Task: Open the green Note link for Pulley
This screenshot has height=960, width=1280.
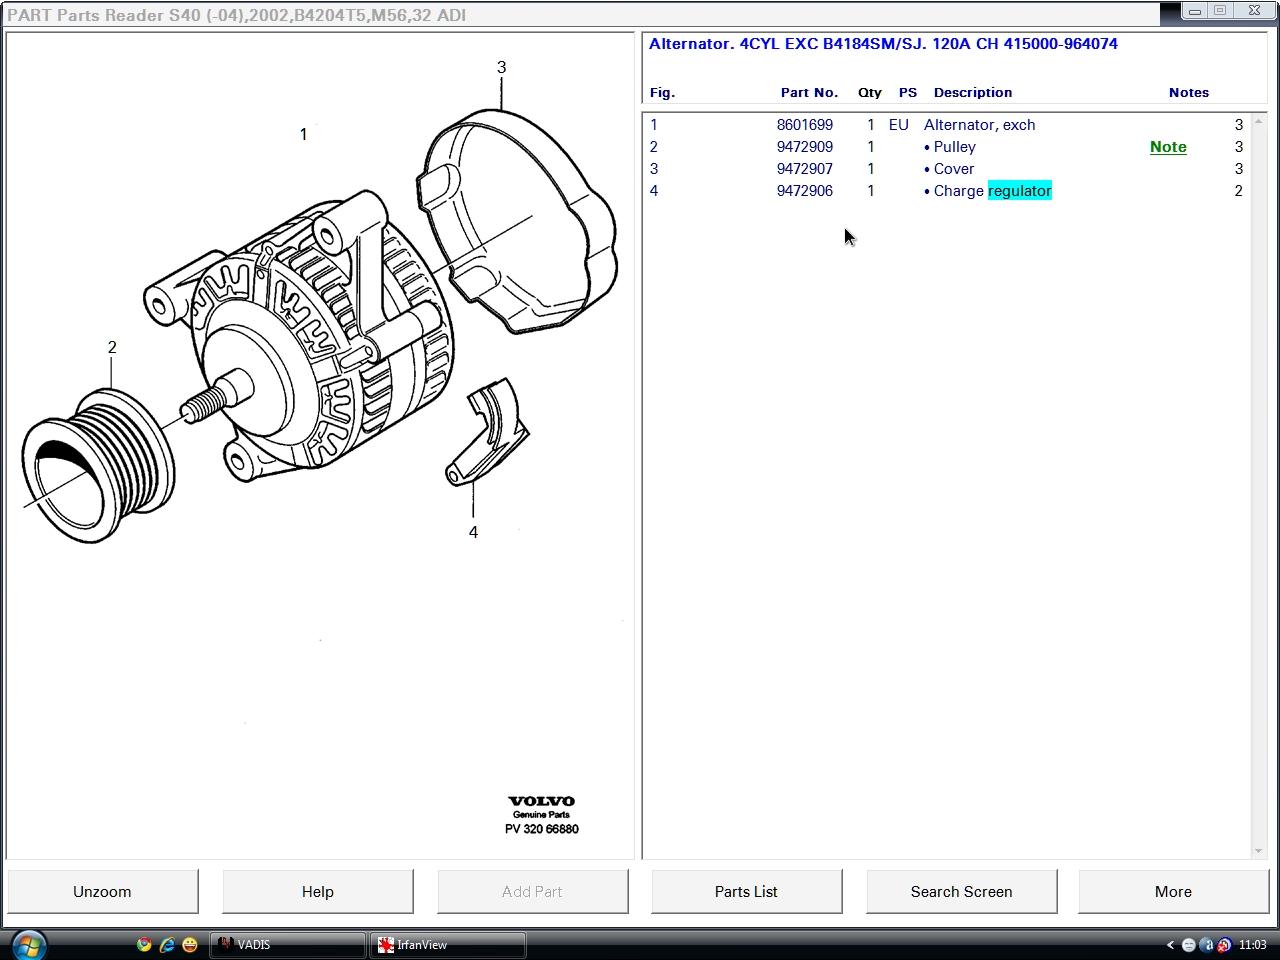Action: click(1168, 147)
